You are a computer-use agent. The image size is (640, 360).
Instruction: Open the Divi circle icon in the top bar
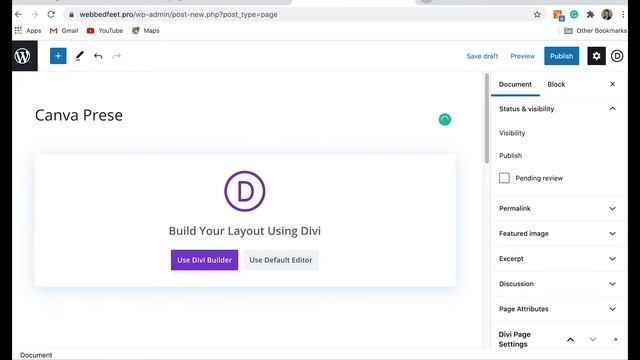point(617,56)
